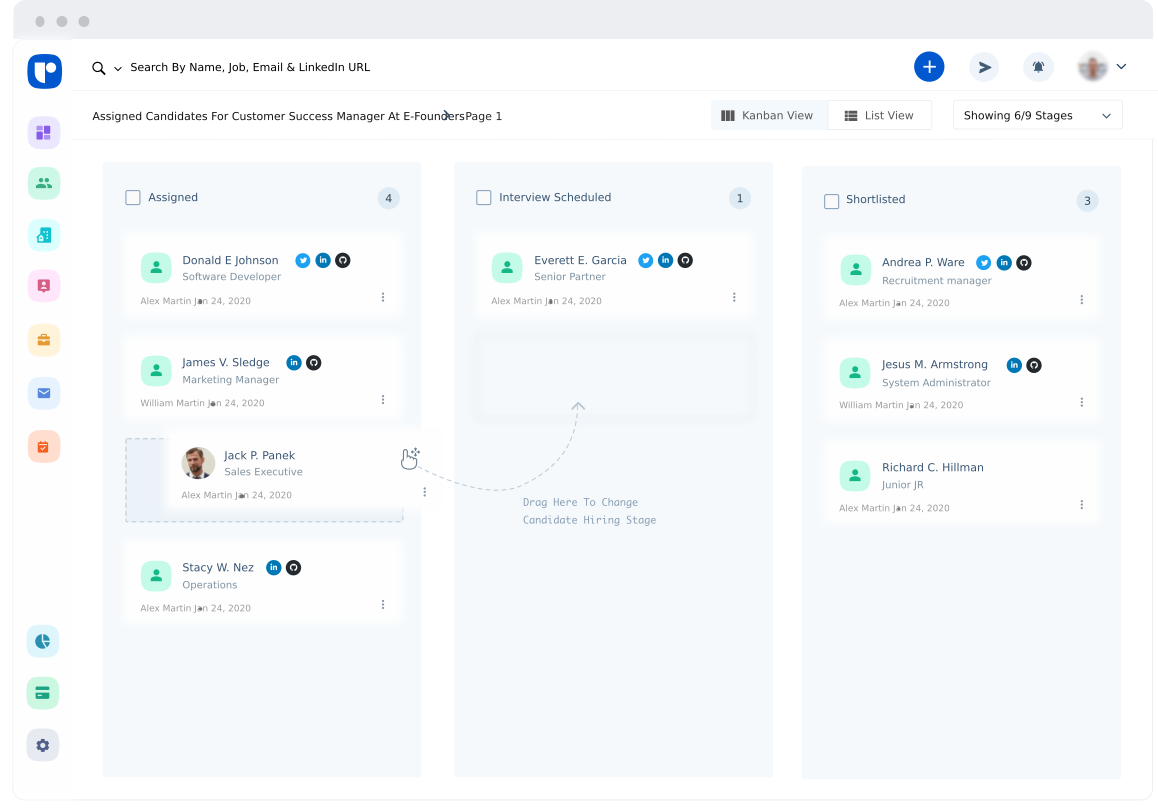Open the Showing 6/9 Stages dropdown

click(1038, 115)
